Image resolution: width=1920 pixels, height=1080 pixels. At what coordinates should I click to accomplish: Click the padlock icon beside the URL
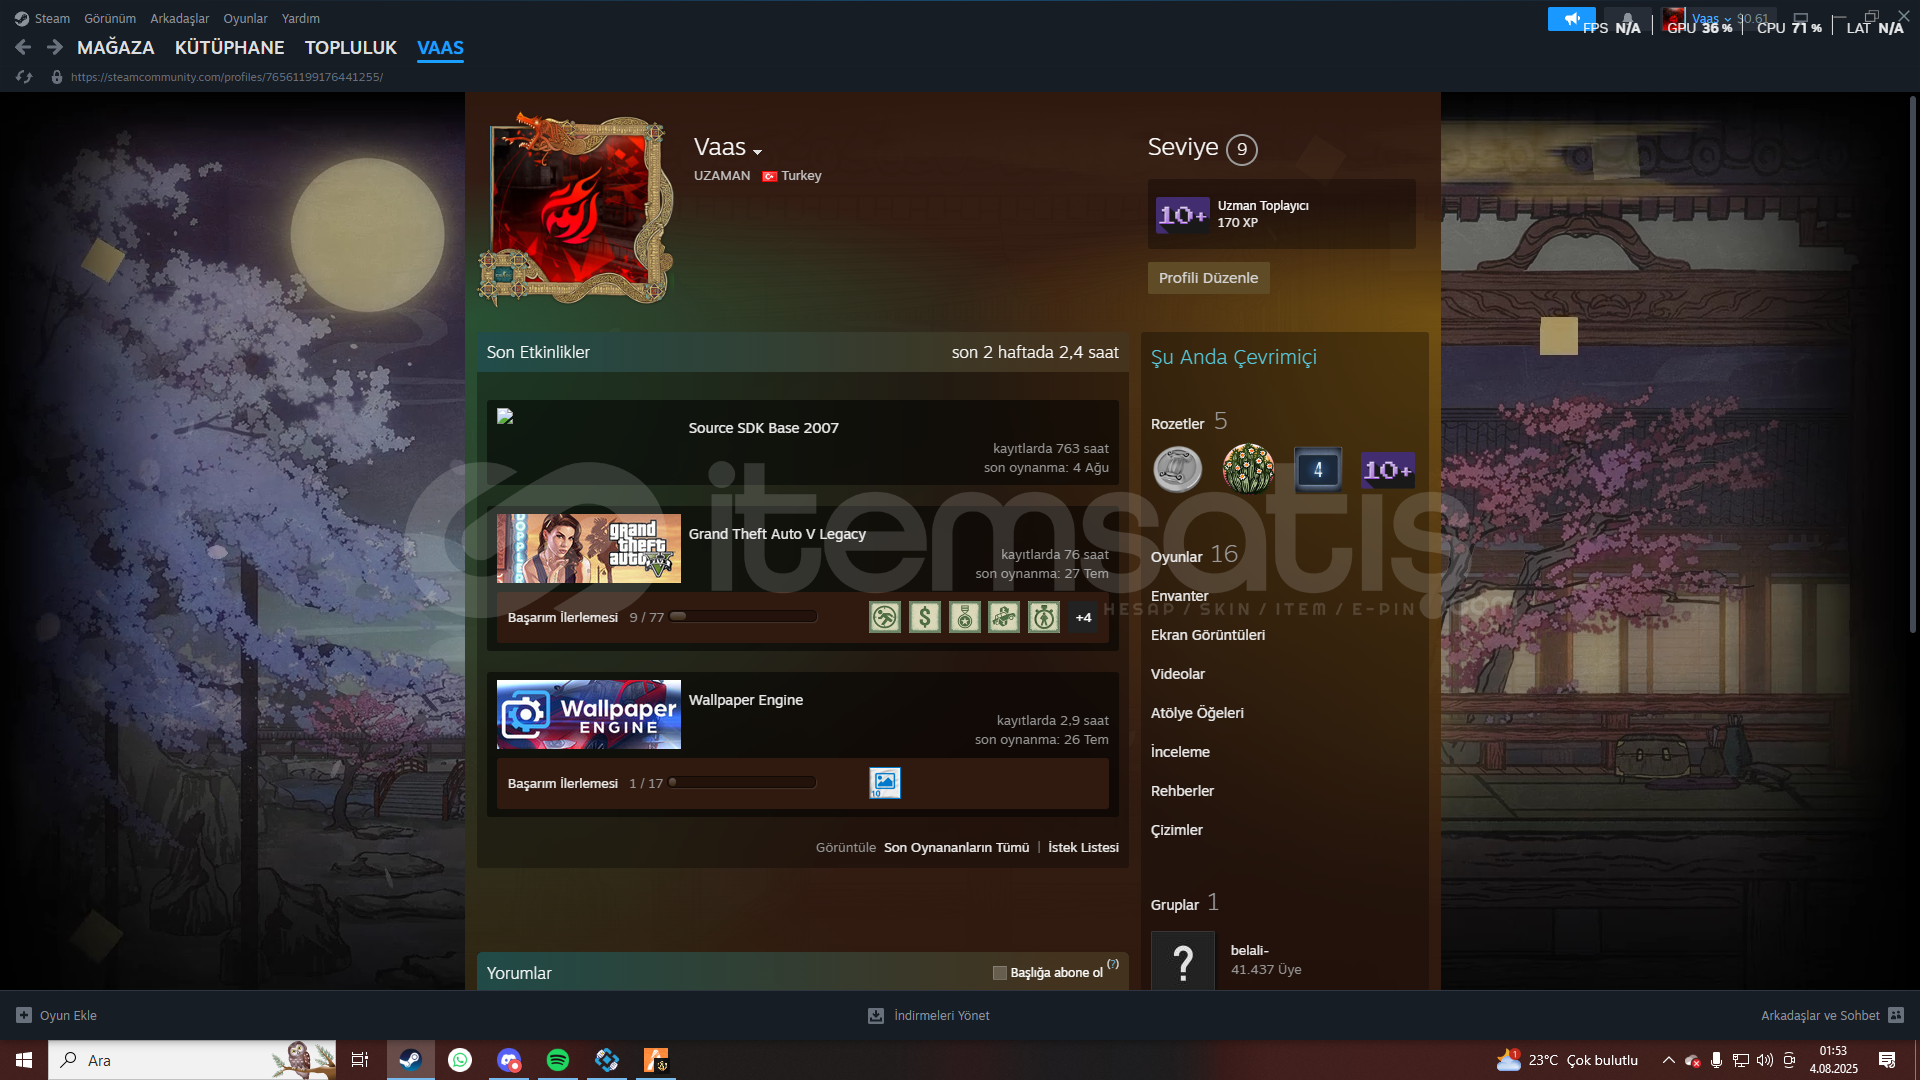click(57, 77)
